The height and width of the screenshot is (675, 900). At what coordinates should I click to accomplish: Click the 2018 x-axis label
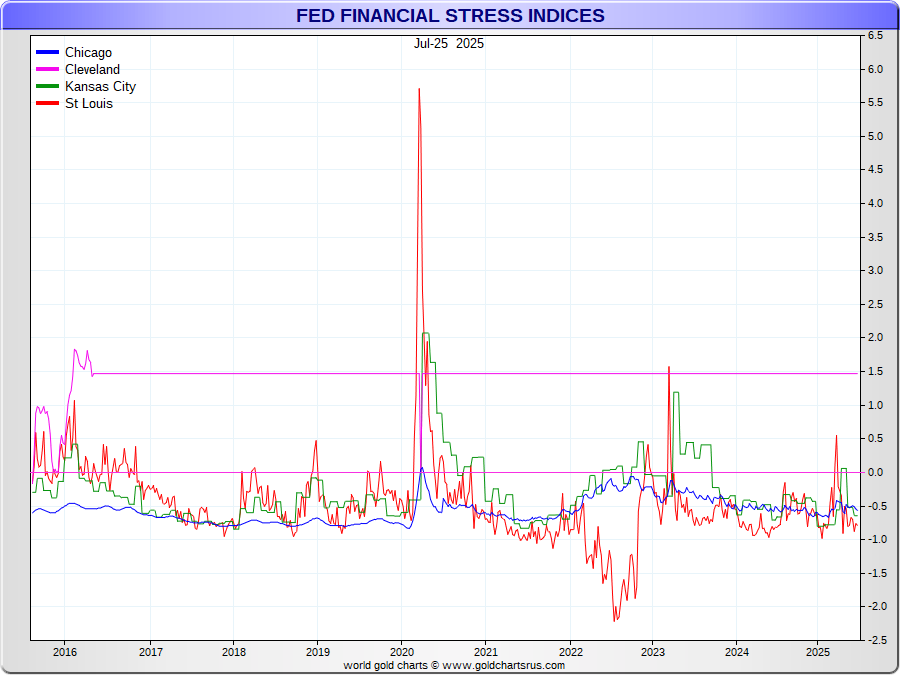click(x=234, y=652)
